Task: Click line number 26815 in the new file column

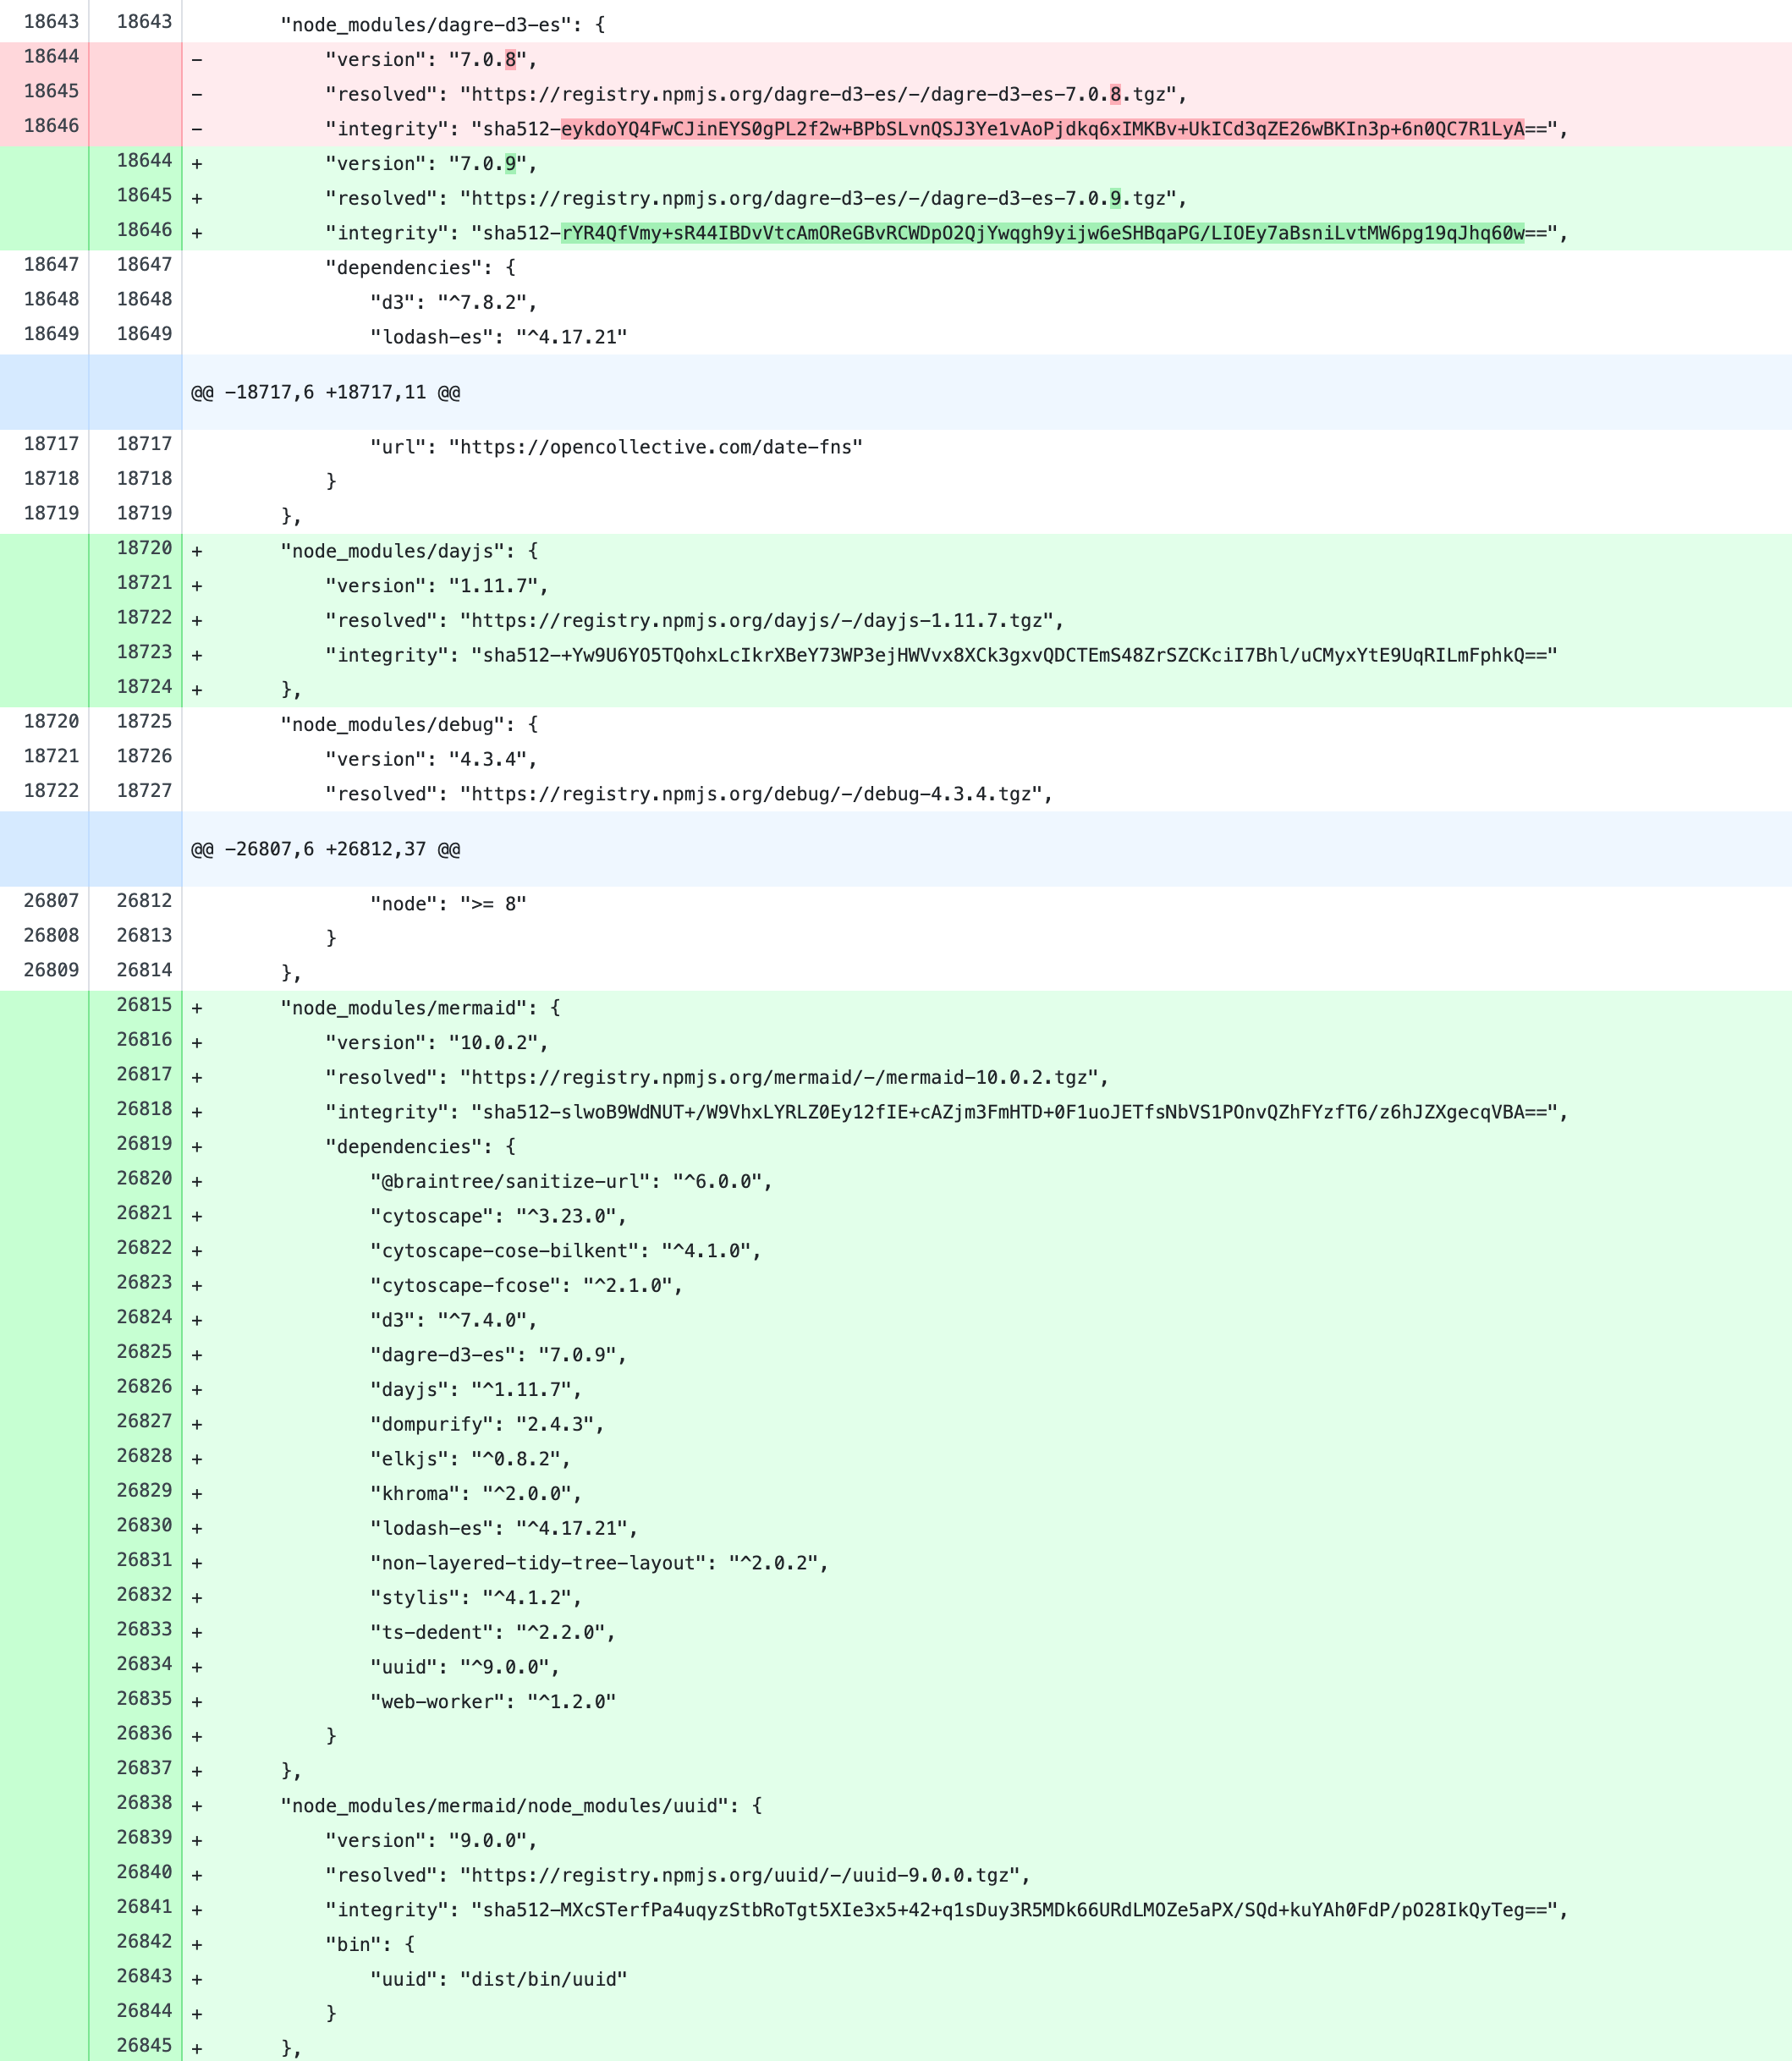Action: tap(144, 1007)
